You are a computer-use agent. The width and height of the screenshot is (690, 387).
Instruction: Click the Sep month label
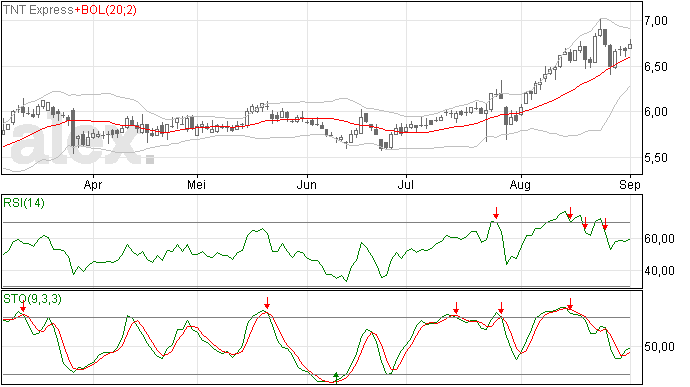(x=630, y=185)
